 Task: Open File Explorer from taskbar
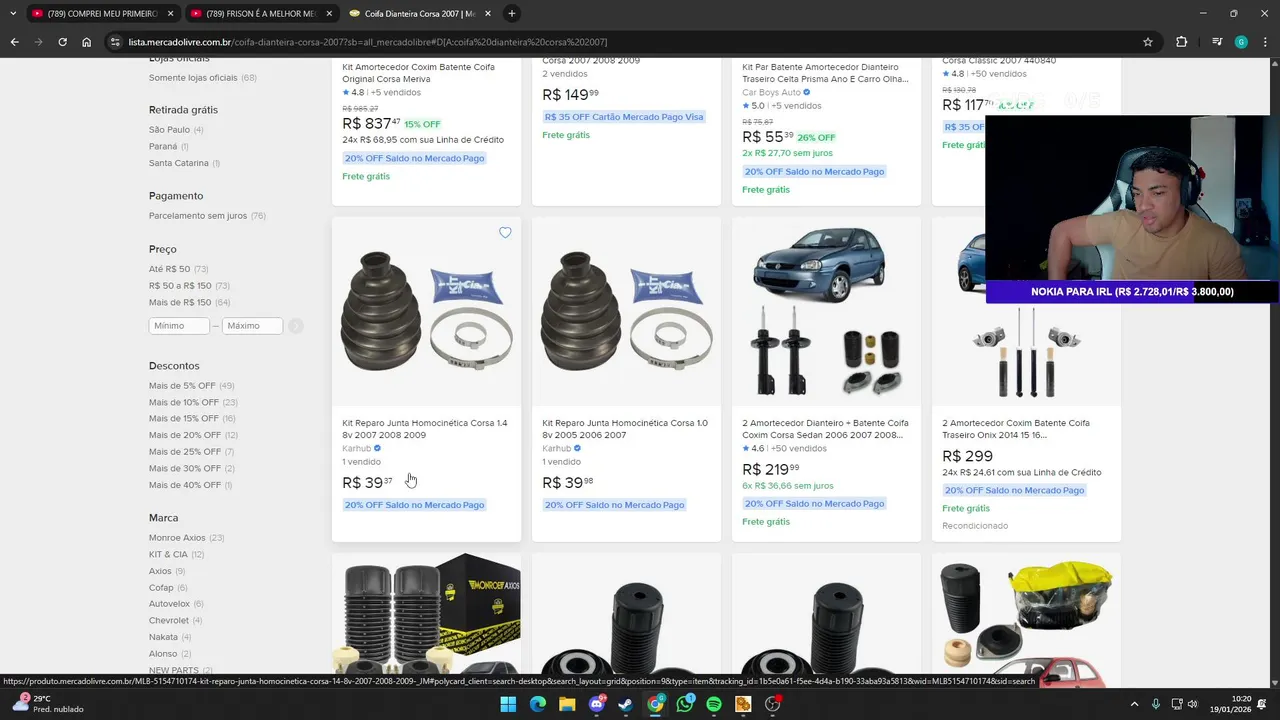point(567,704)
